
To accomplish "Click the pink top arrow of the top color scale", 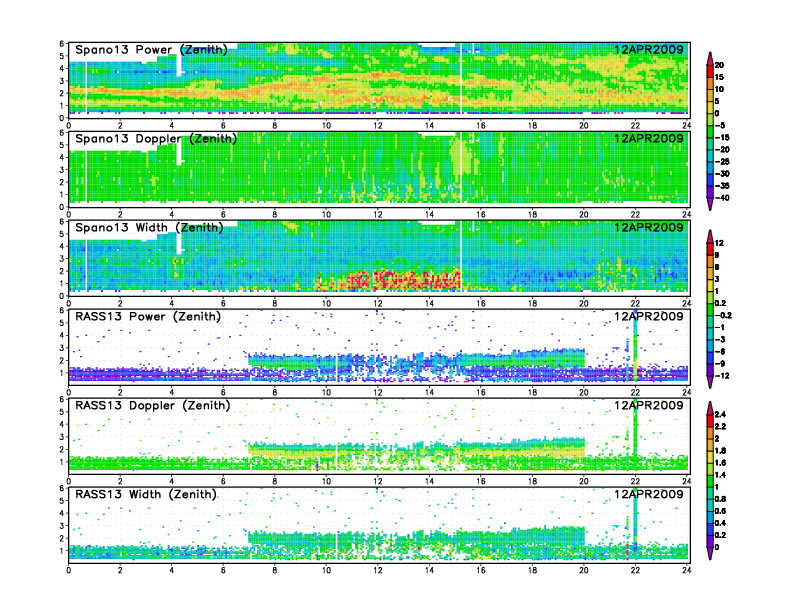I will [x=710, y=57].
